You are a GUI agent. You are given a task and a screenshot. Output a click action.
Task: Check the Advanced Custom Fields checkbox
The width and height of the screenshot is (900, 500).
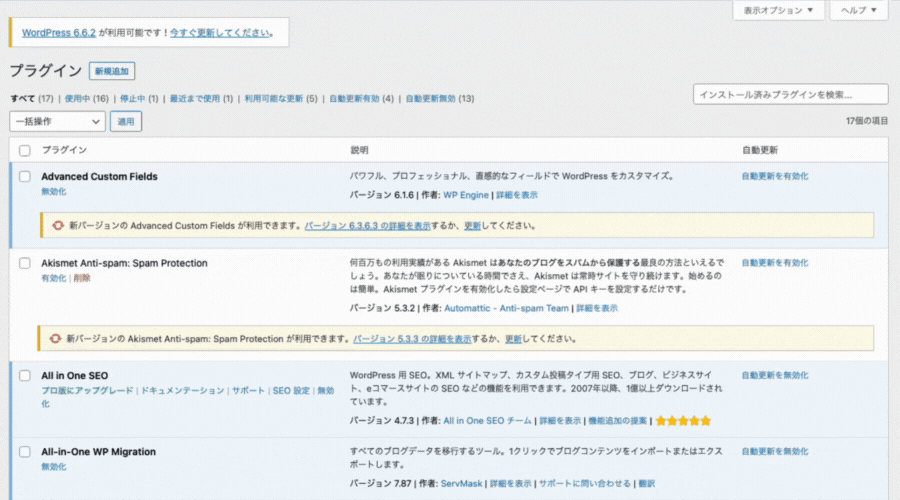(x=25, y=176)
